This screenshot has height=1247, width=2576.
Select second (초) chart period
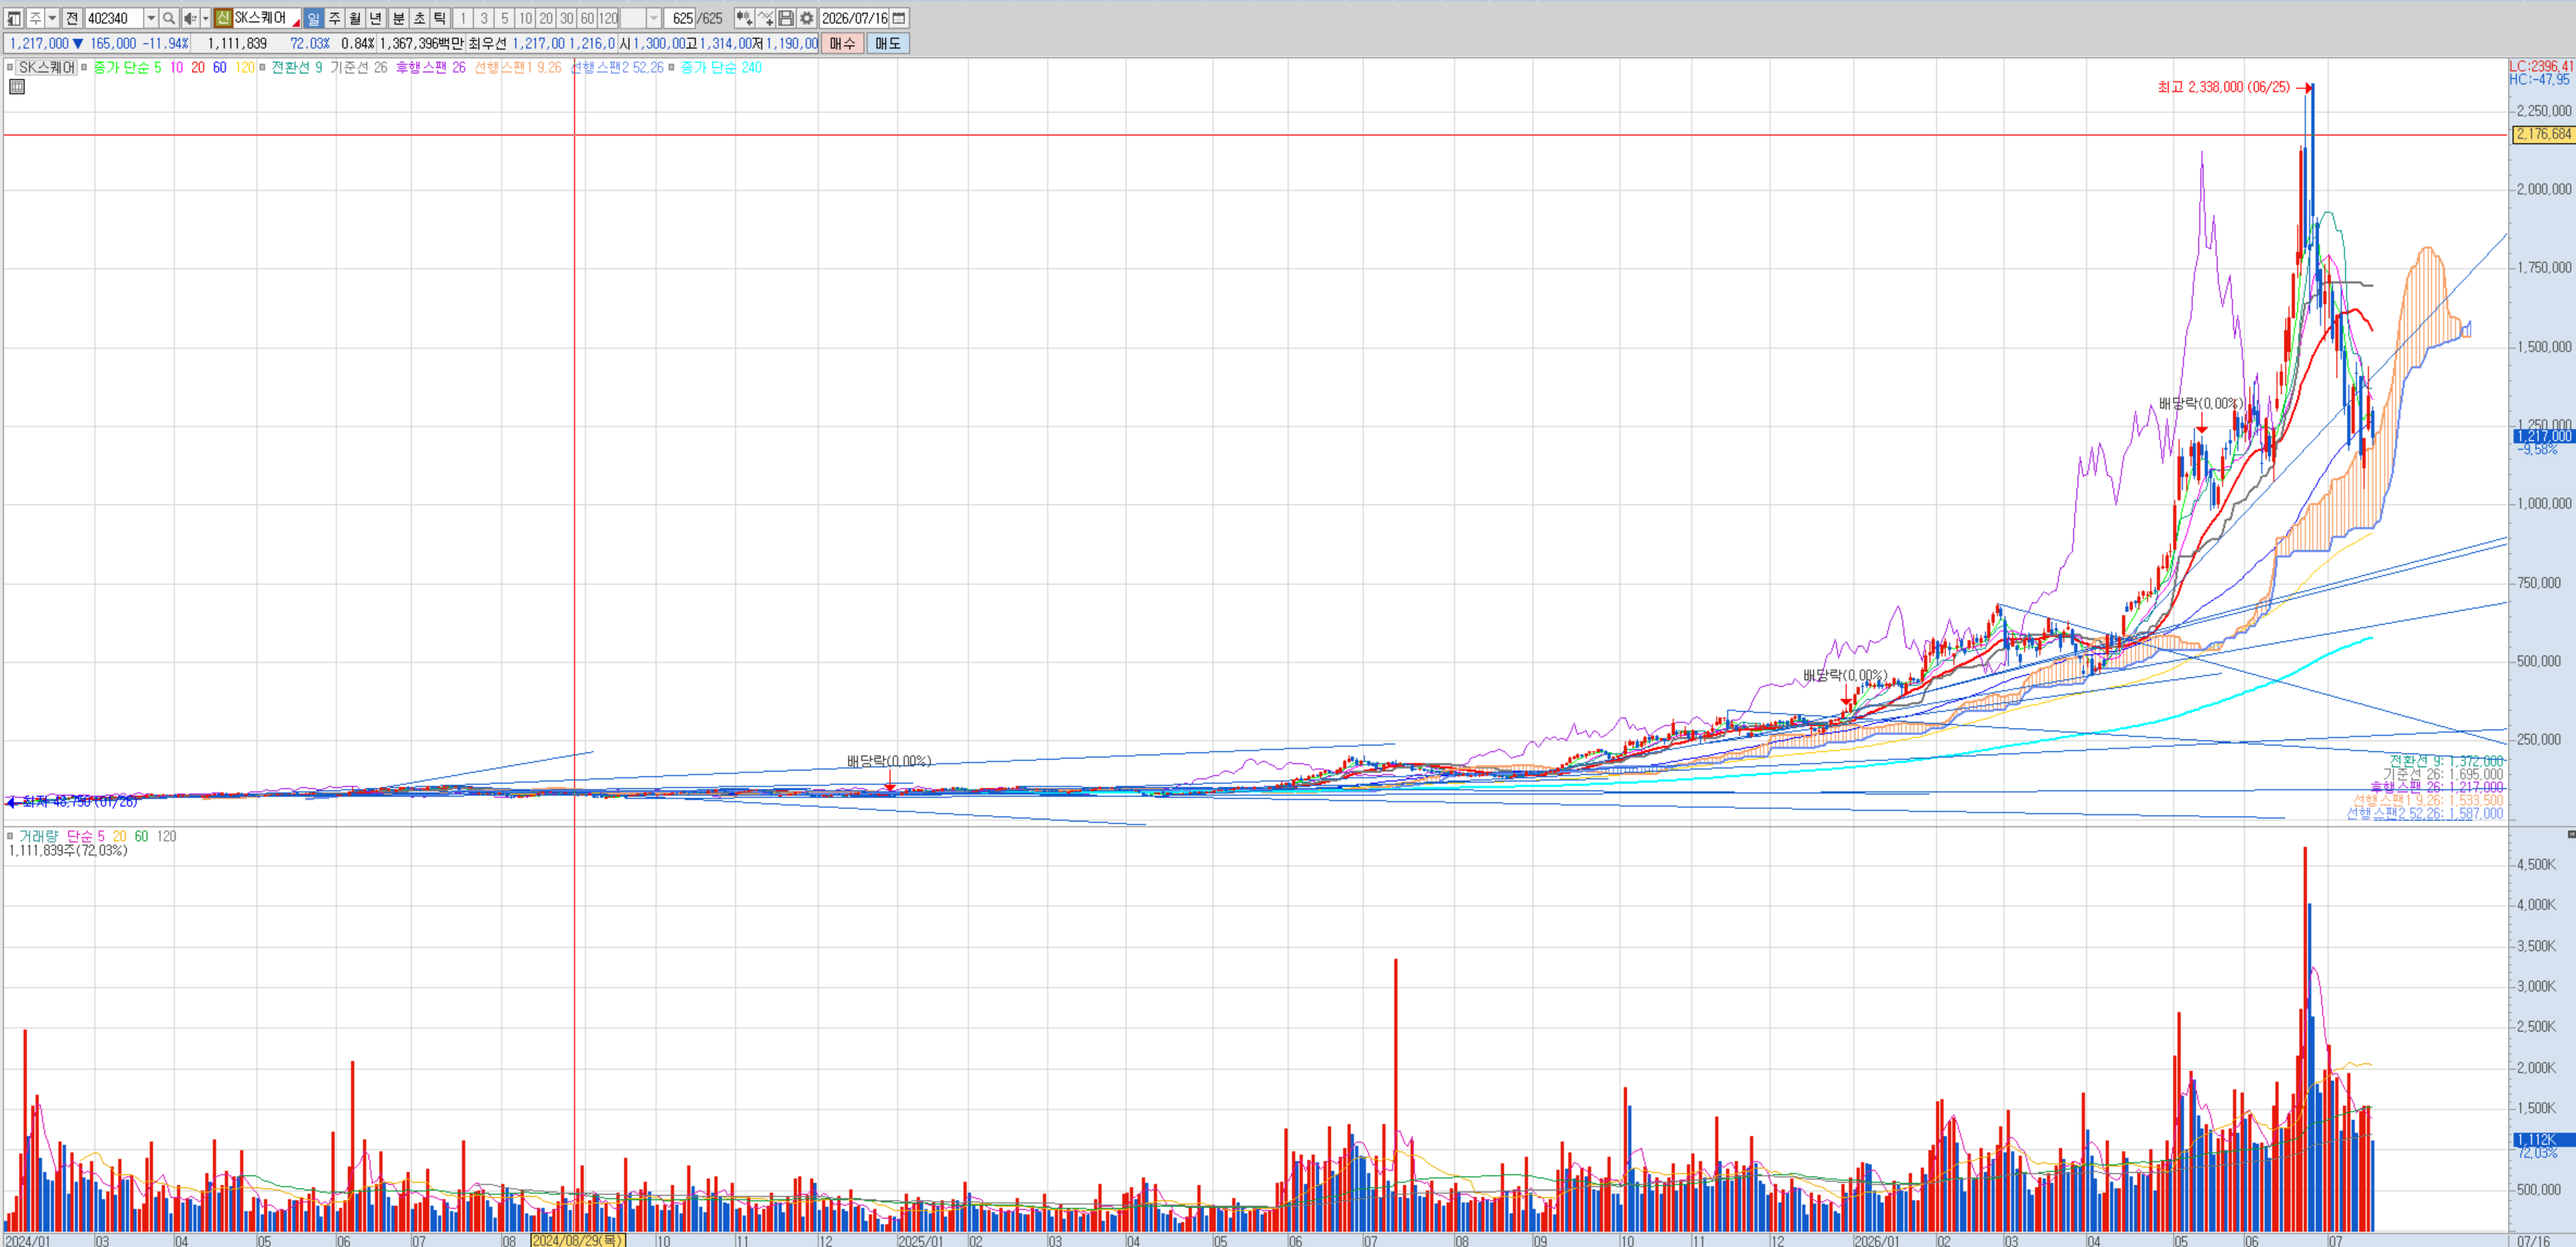pos(419,18)
